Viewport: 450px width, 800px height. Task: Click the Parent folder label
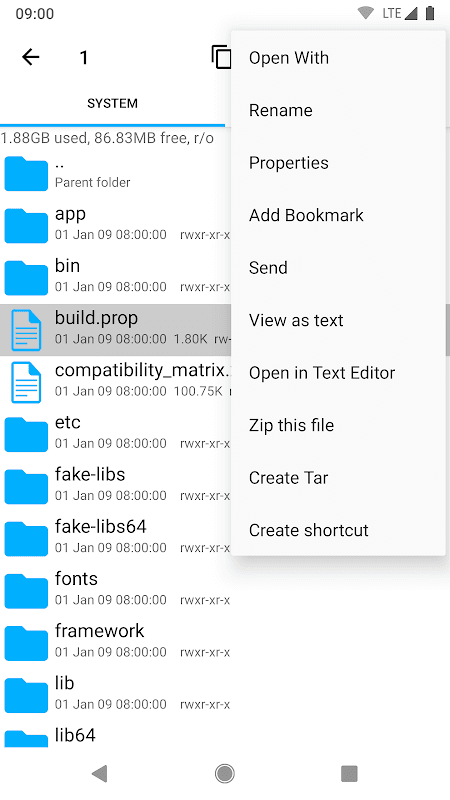click(92, 183)
